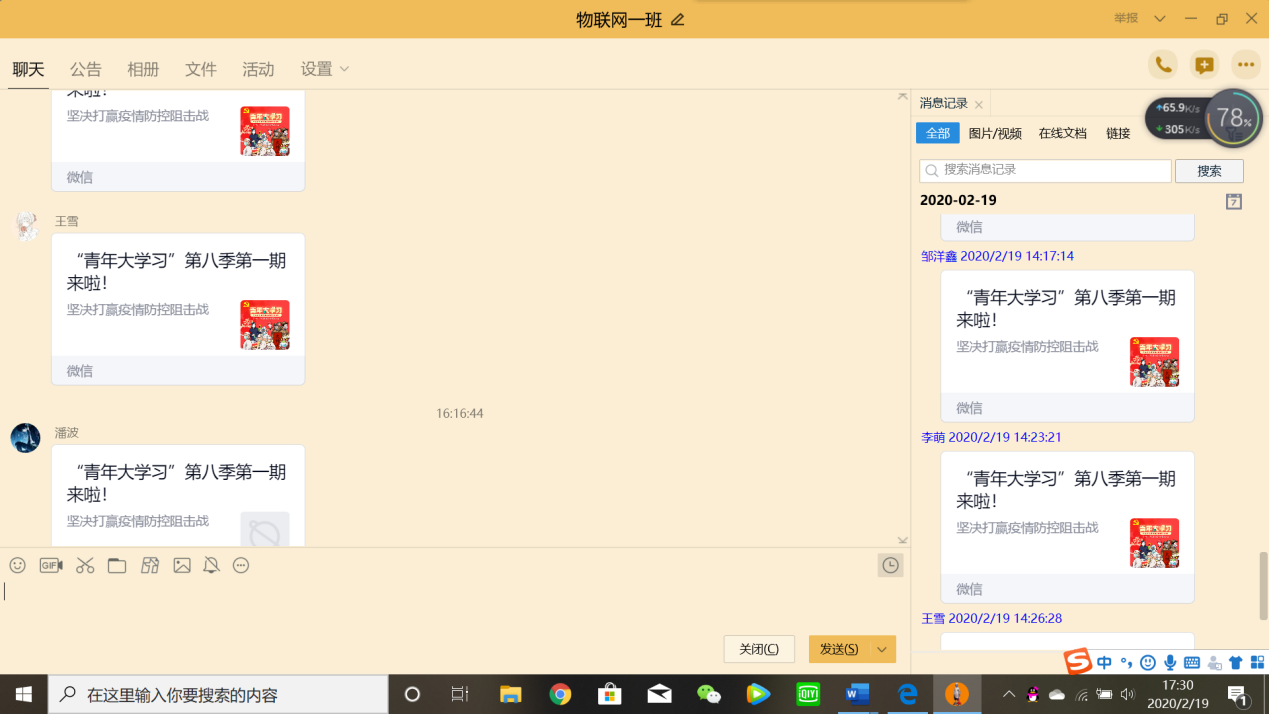The image size is (1269, 714).
Task: Open Sogou skin shirt icon
Action: click(x=1236, y=662)
